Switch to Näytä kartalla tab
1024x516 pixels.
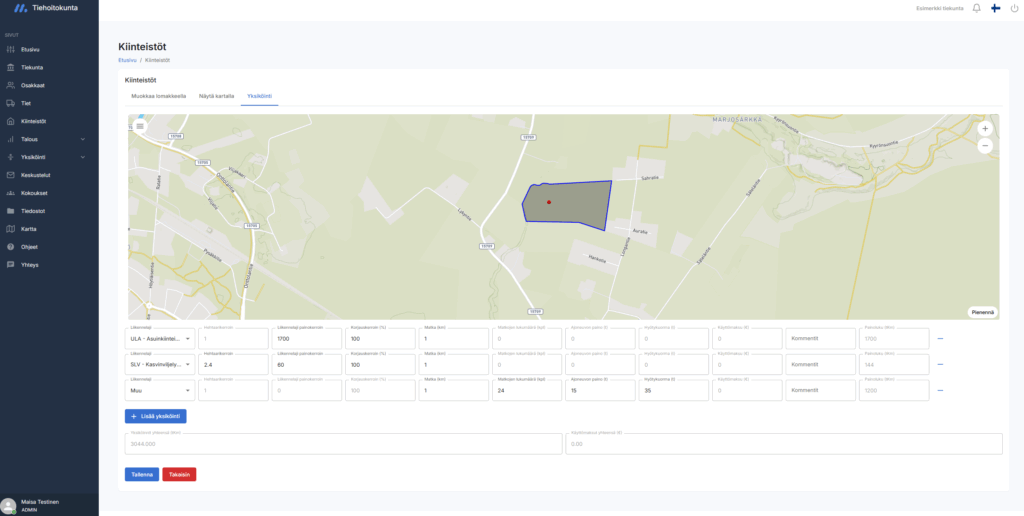click(216, 96)
